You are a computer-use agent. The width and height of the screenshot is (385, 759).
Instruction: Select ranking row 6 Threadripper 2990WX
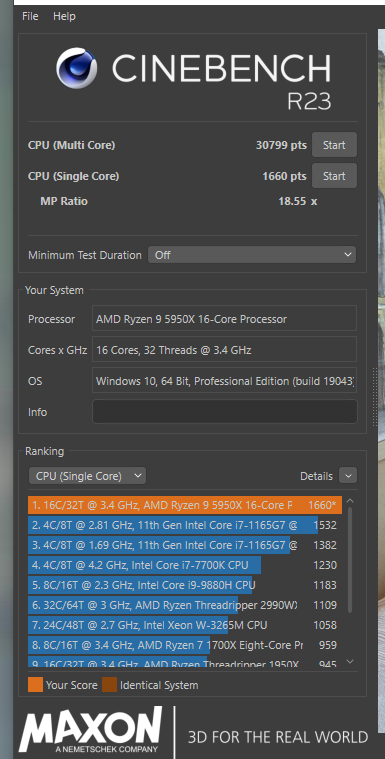pyautogui.click(x=185, y=605)
